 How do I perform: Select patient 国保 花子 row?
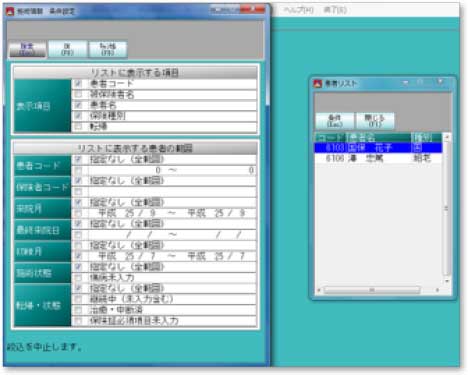[378, 148]
